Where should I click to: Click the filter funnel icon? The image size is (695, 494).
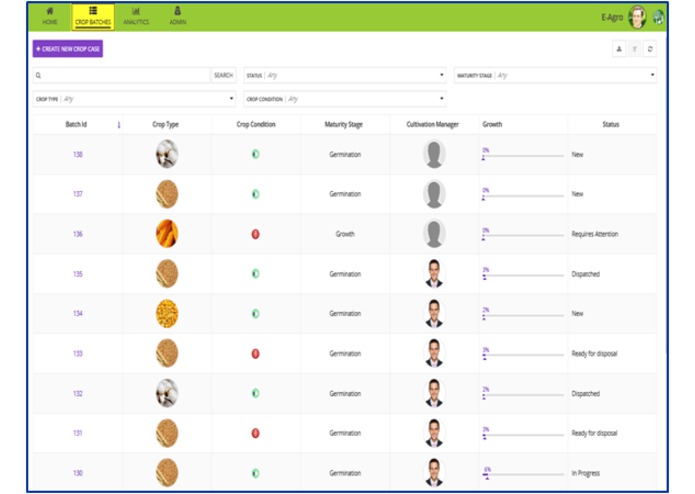coord(635,49)
